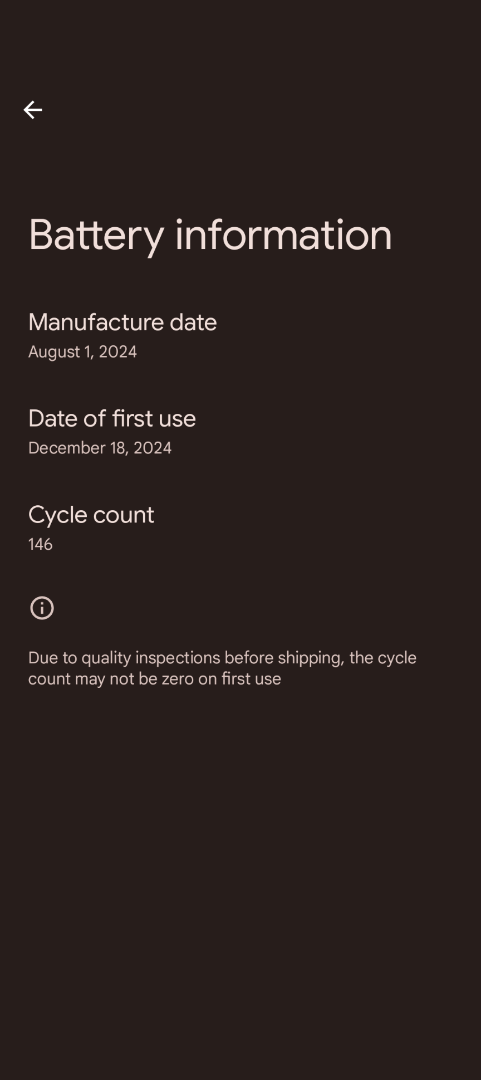Tap the December 18, 2024 value
The width and height of the screenshot is (481, 1080).
click(x=100, y=448)
